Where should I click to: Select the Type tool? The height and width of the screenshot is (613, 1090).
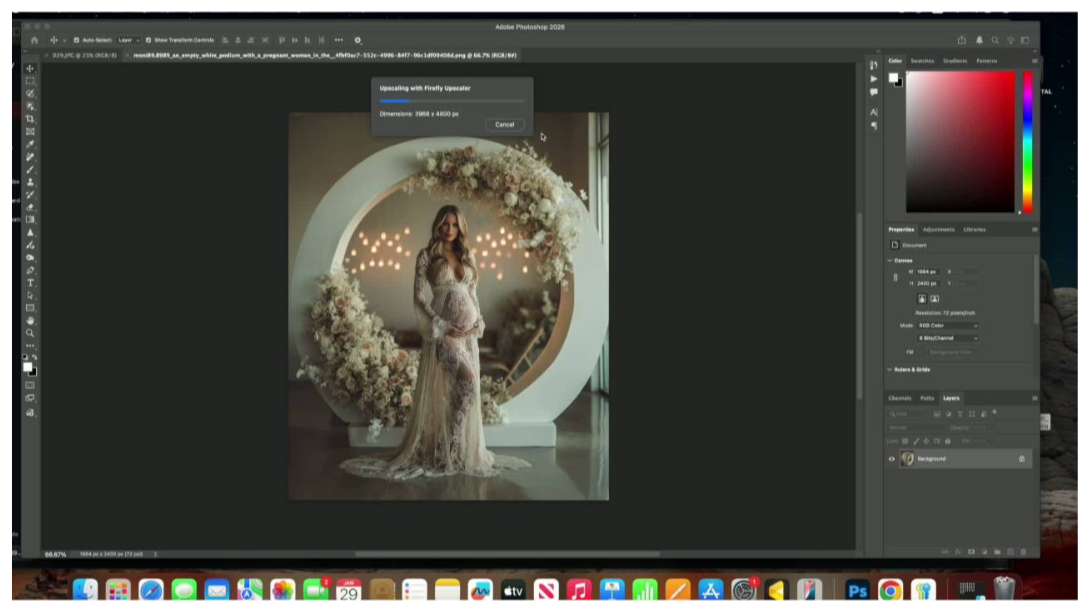coord(30,283)
